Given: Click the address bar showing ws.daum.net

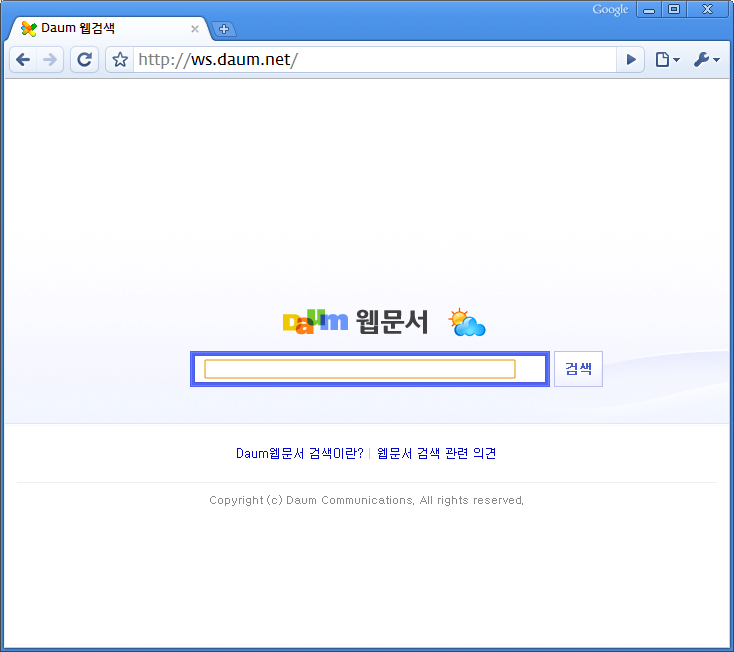Looking at the screenshot, I should (374, 59).
